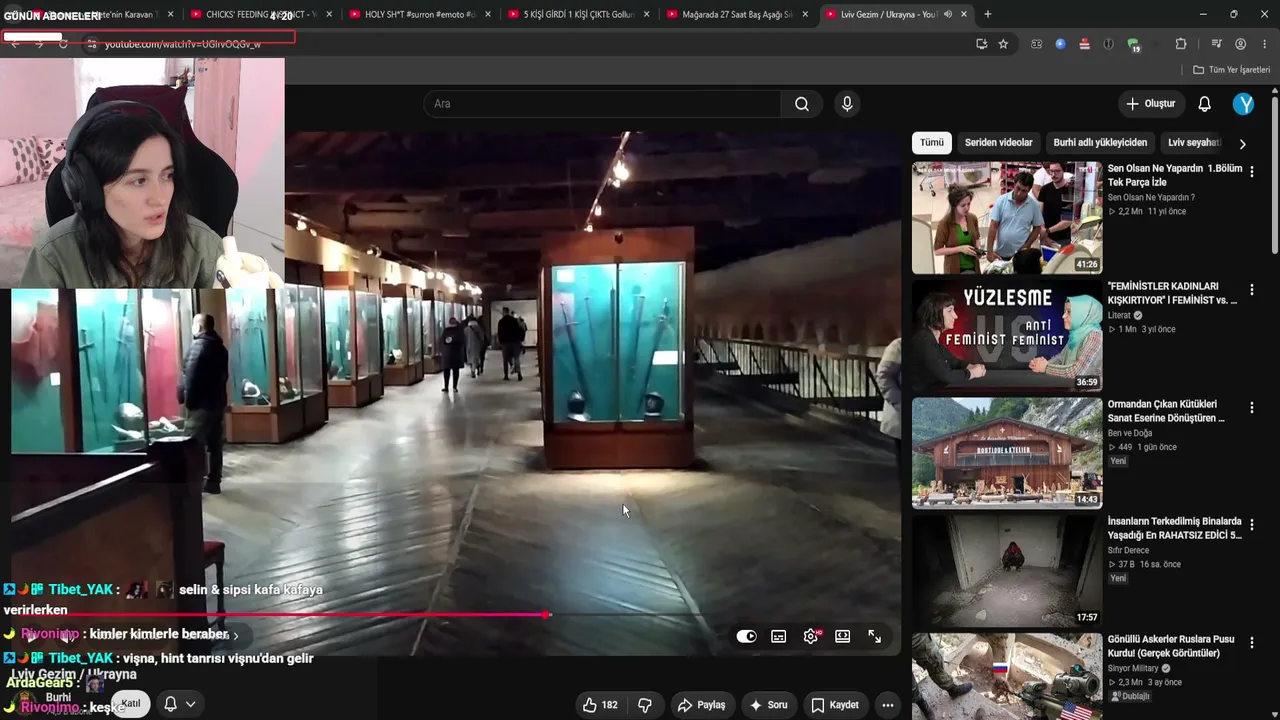Open Gönüllü Askerler Ruslara Pusu video title
The image size is (1280, 720).
1171,646
